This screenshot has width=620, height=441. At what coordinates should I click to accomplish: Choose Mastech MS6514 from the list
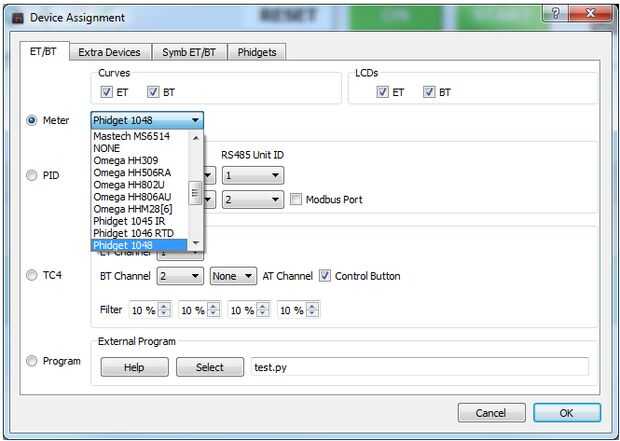(140, 136)
